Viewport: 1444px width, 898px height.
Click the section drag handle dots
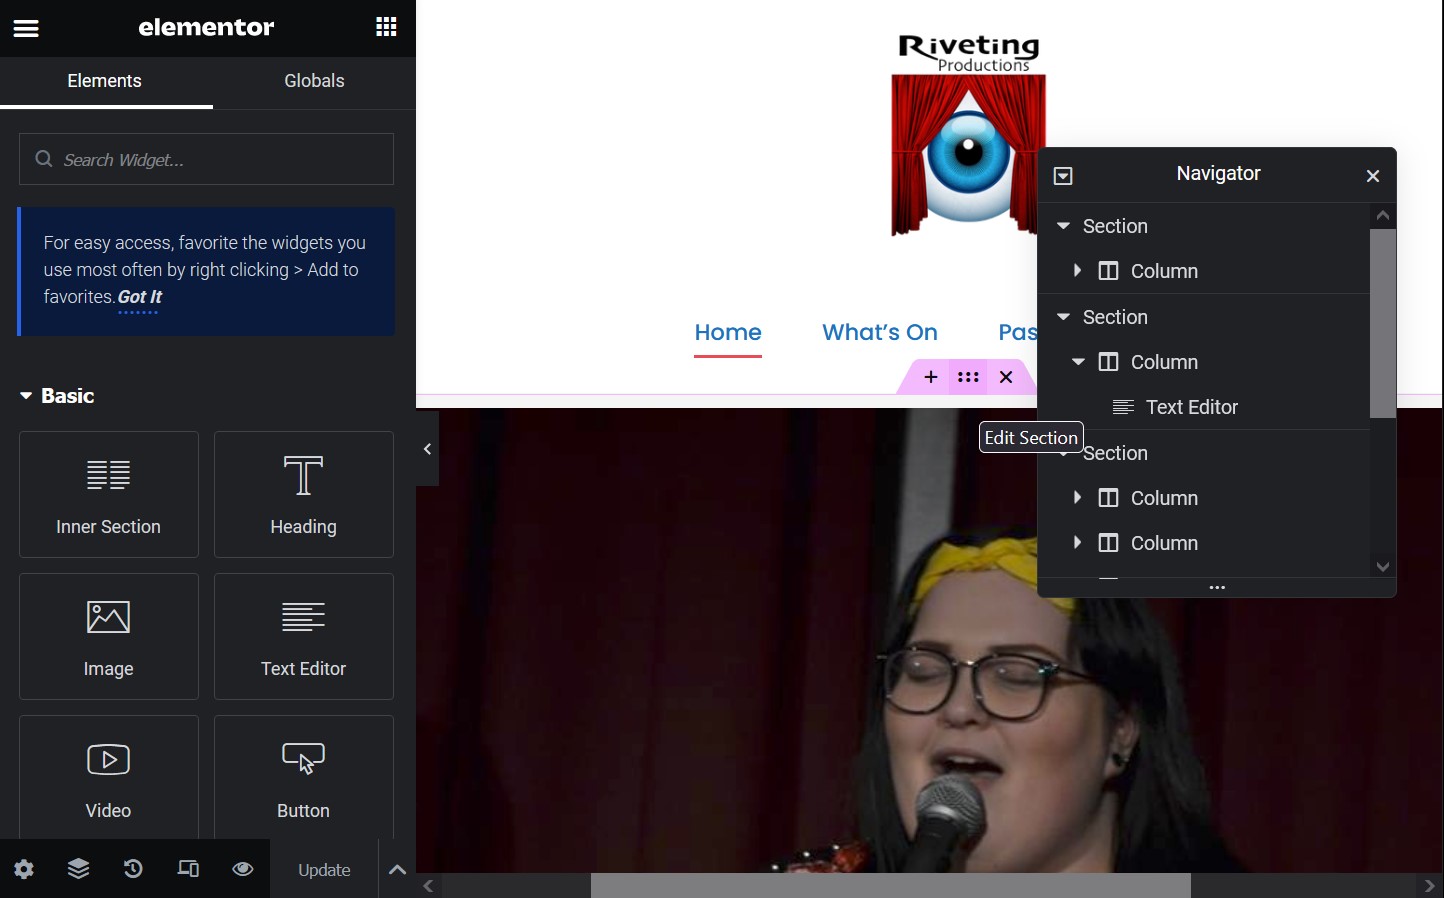[967, 378]
